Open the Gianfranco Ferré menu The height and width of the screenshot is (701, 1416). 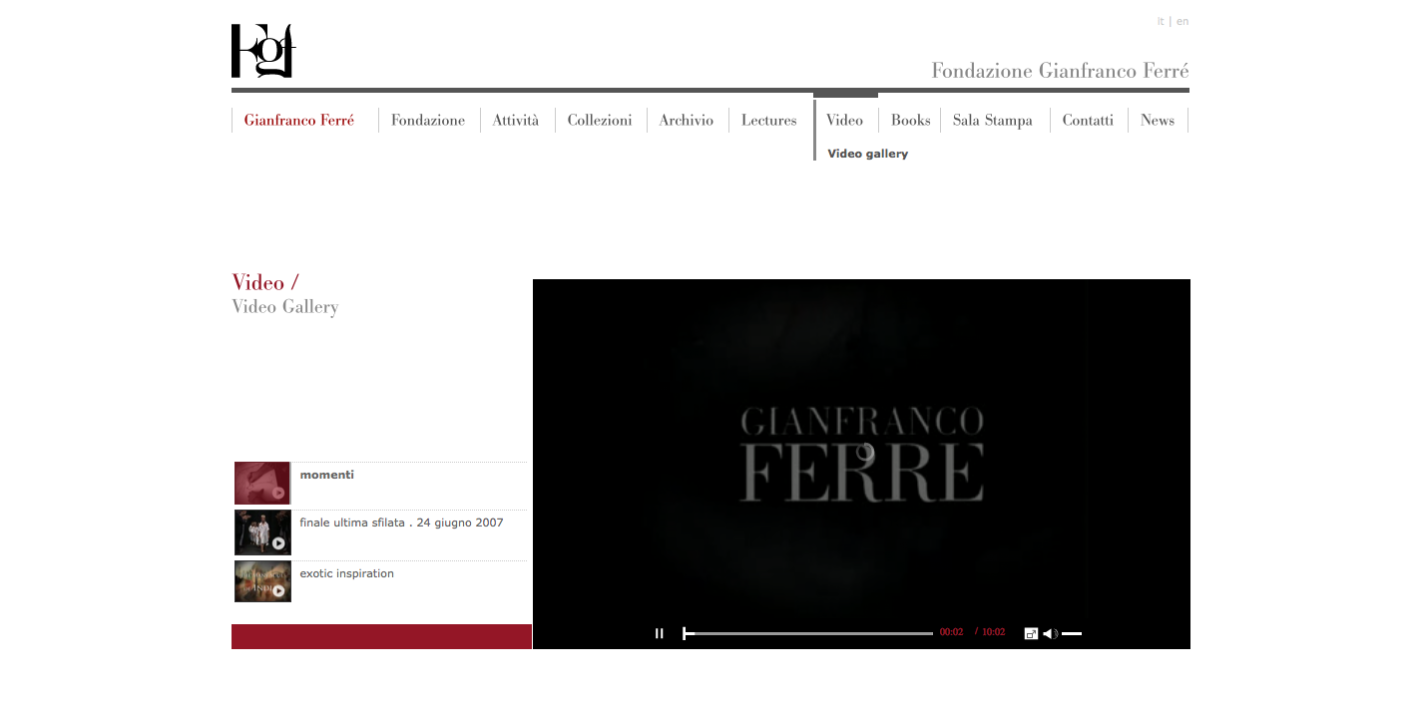coord(299,120)
